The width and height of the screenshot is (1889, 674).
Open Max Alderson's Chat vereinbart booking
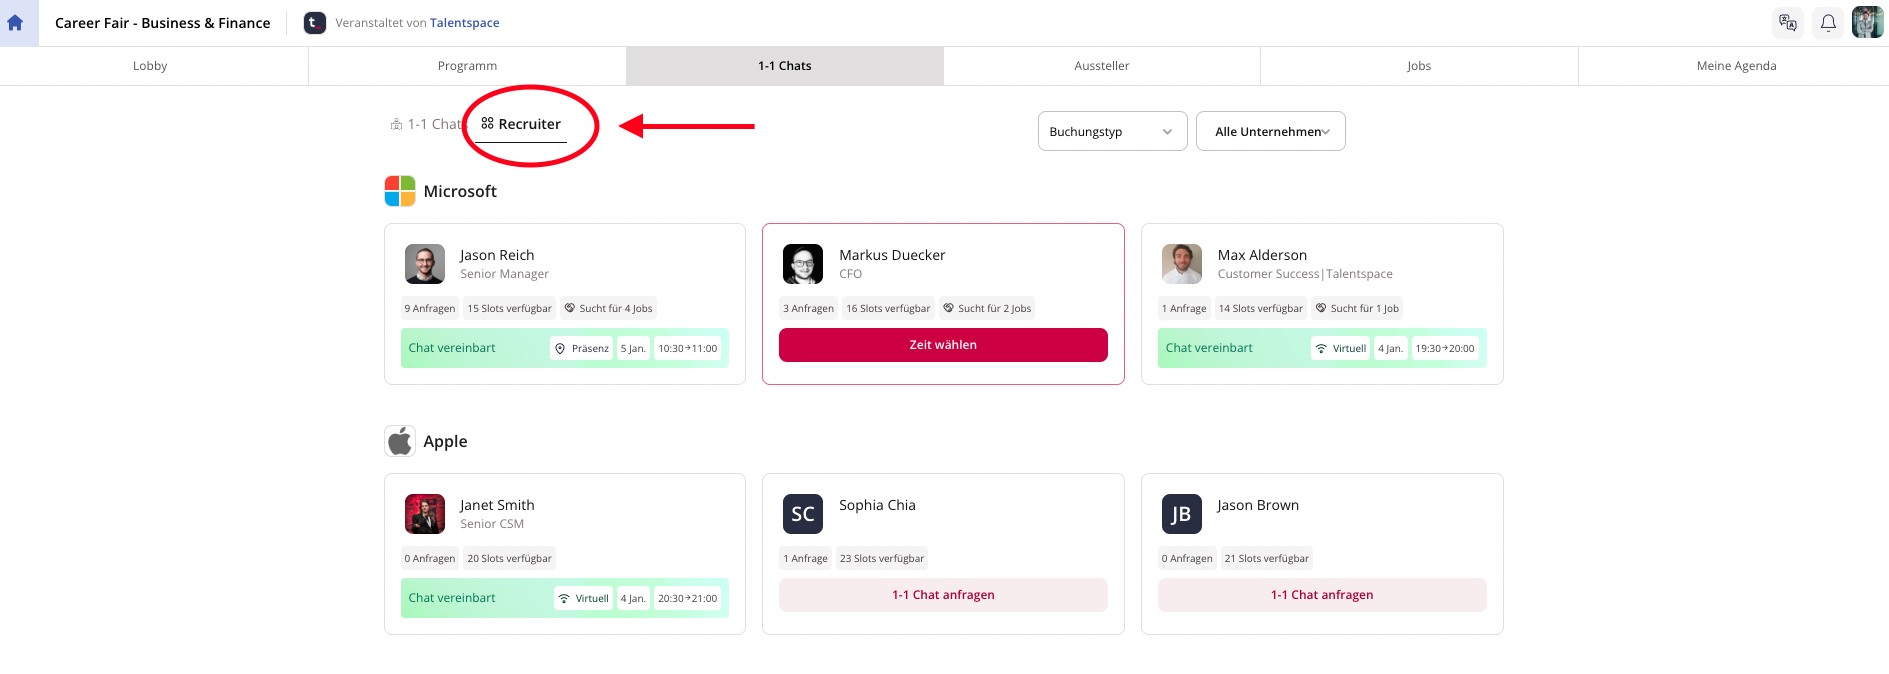point(1322,348)
